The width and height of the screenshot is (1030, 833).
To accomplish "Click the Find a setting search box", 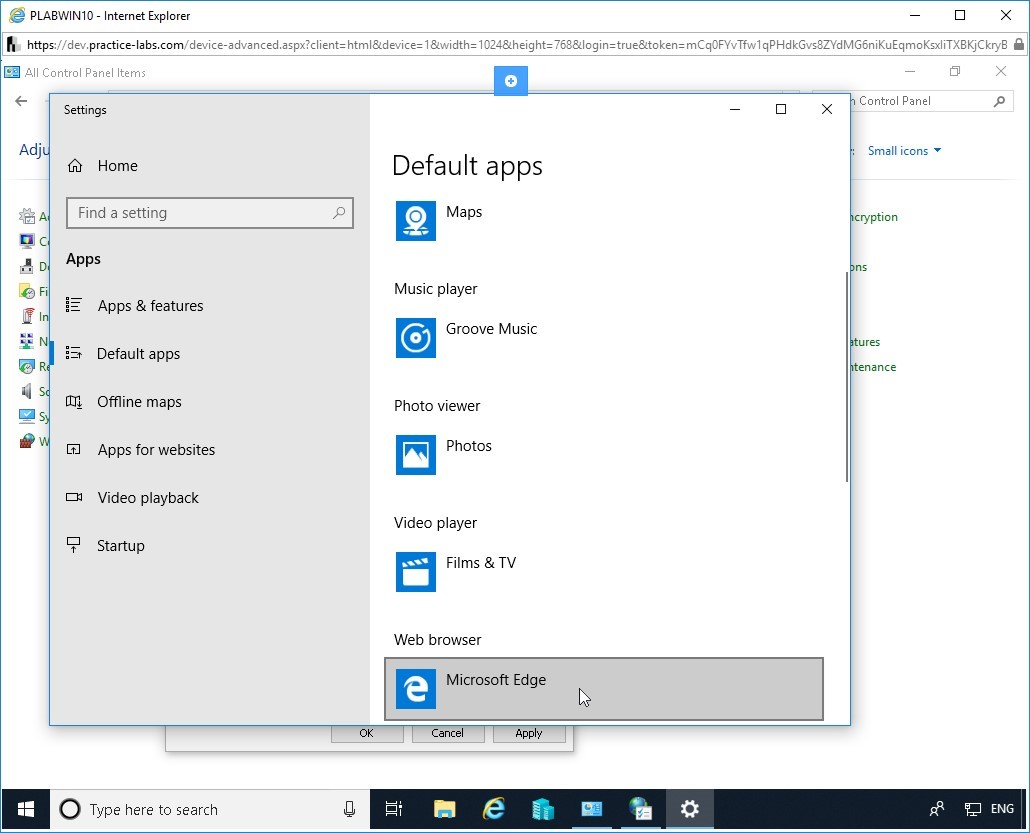I will coord(210,213).
